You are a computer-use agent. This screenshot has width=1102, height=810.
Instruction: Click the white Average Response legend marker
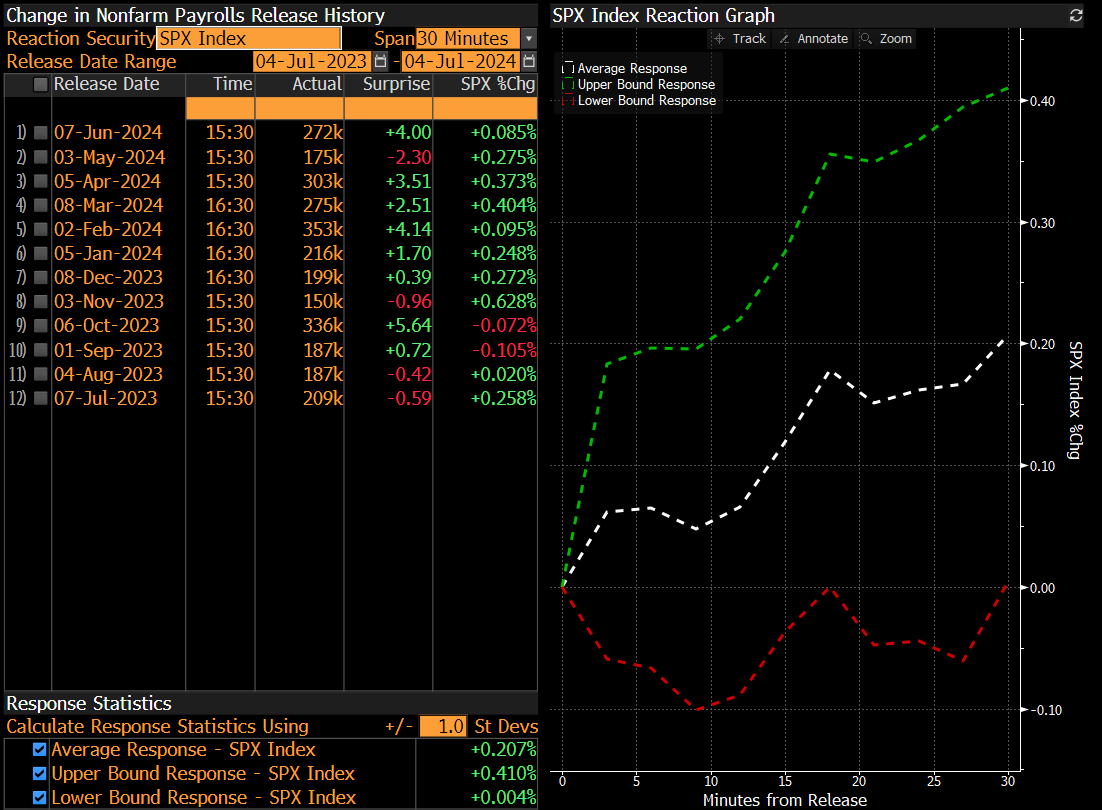[x=568, y=68]
